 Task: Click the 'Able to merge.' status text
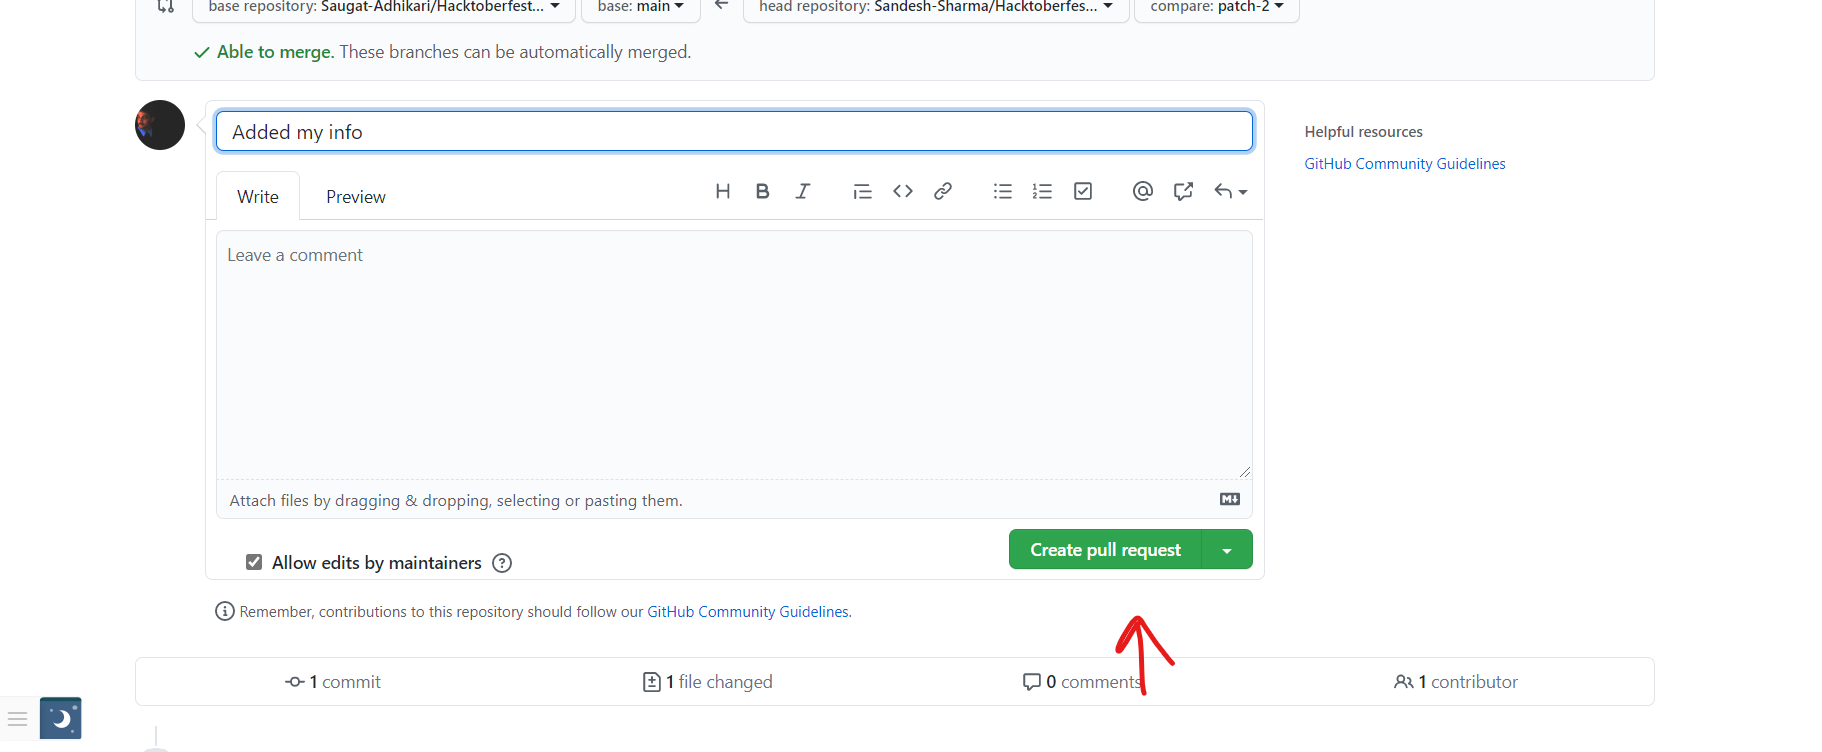tap(275, 52)
